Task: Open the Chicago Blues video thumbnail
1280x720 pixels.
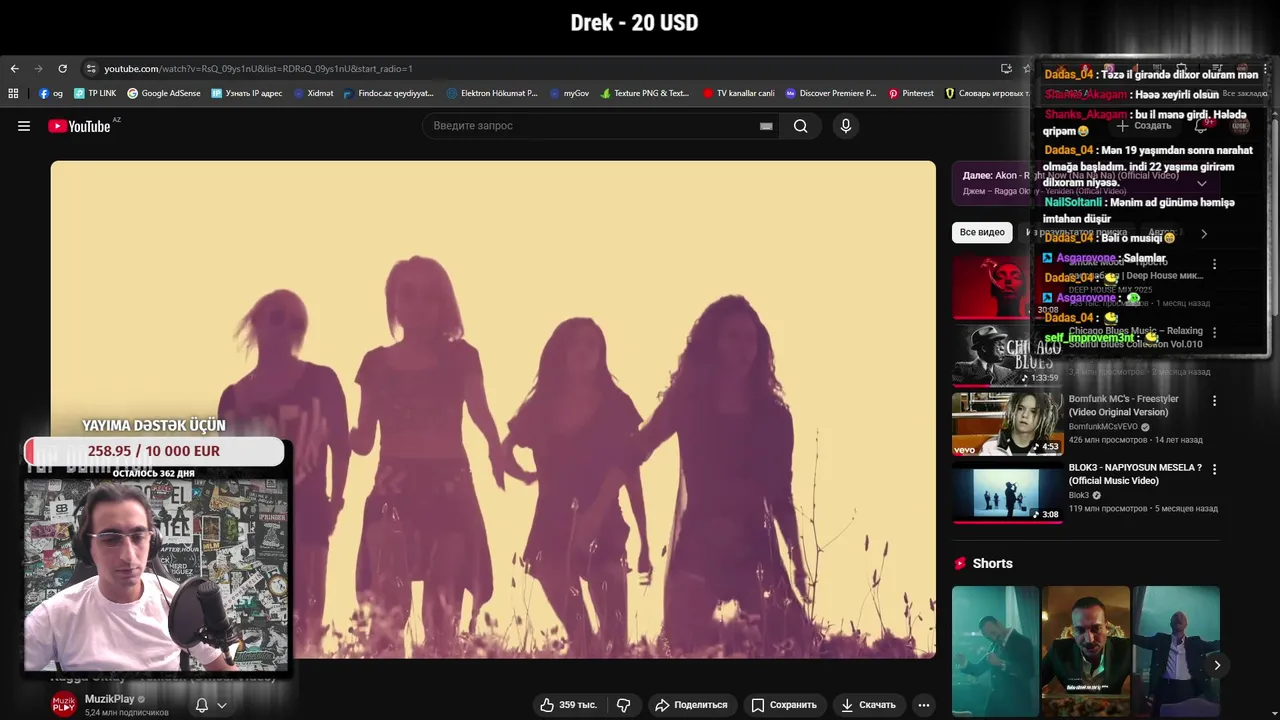Action: pos(1005,355)
